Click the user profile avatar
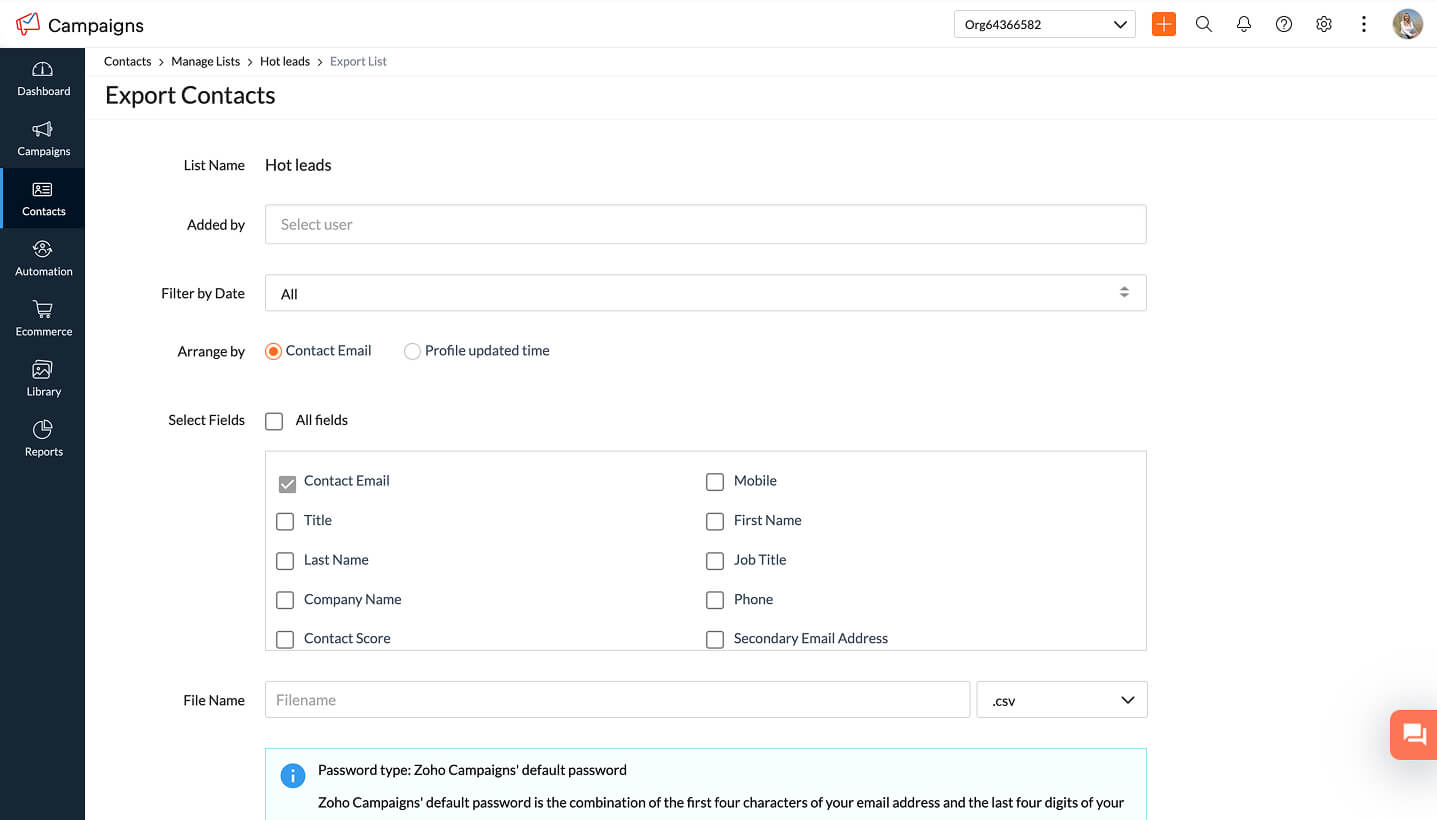 (x=1407, y=24)
